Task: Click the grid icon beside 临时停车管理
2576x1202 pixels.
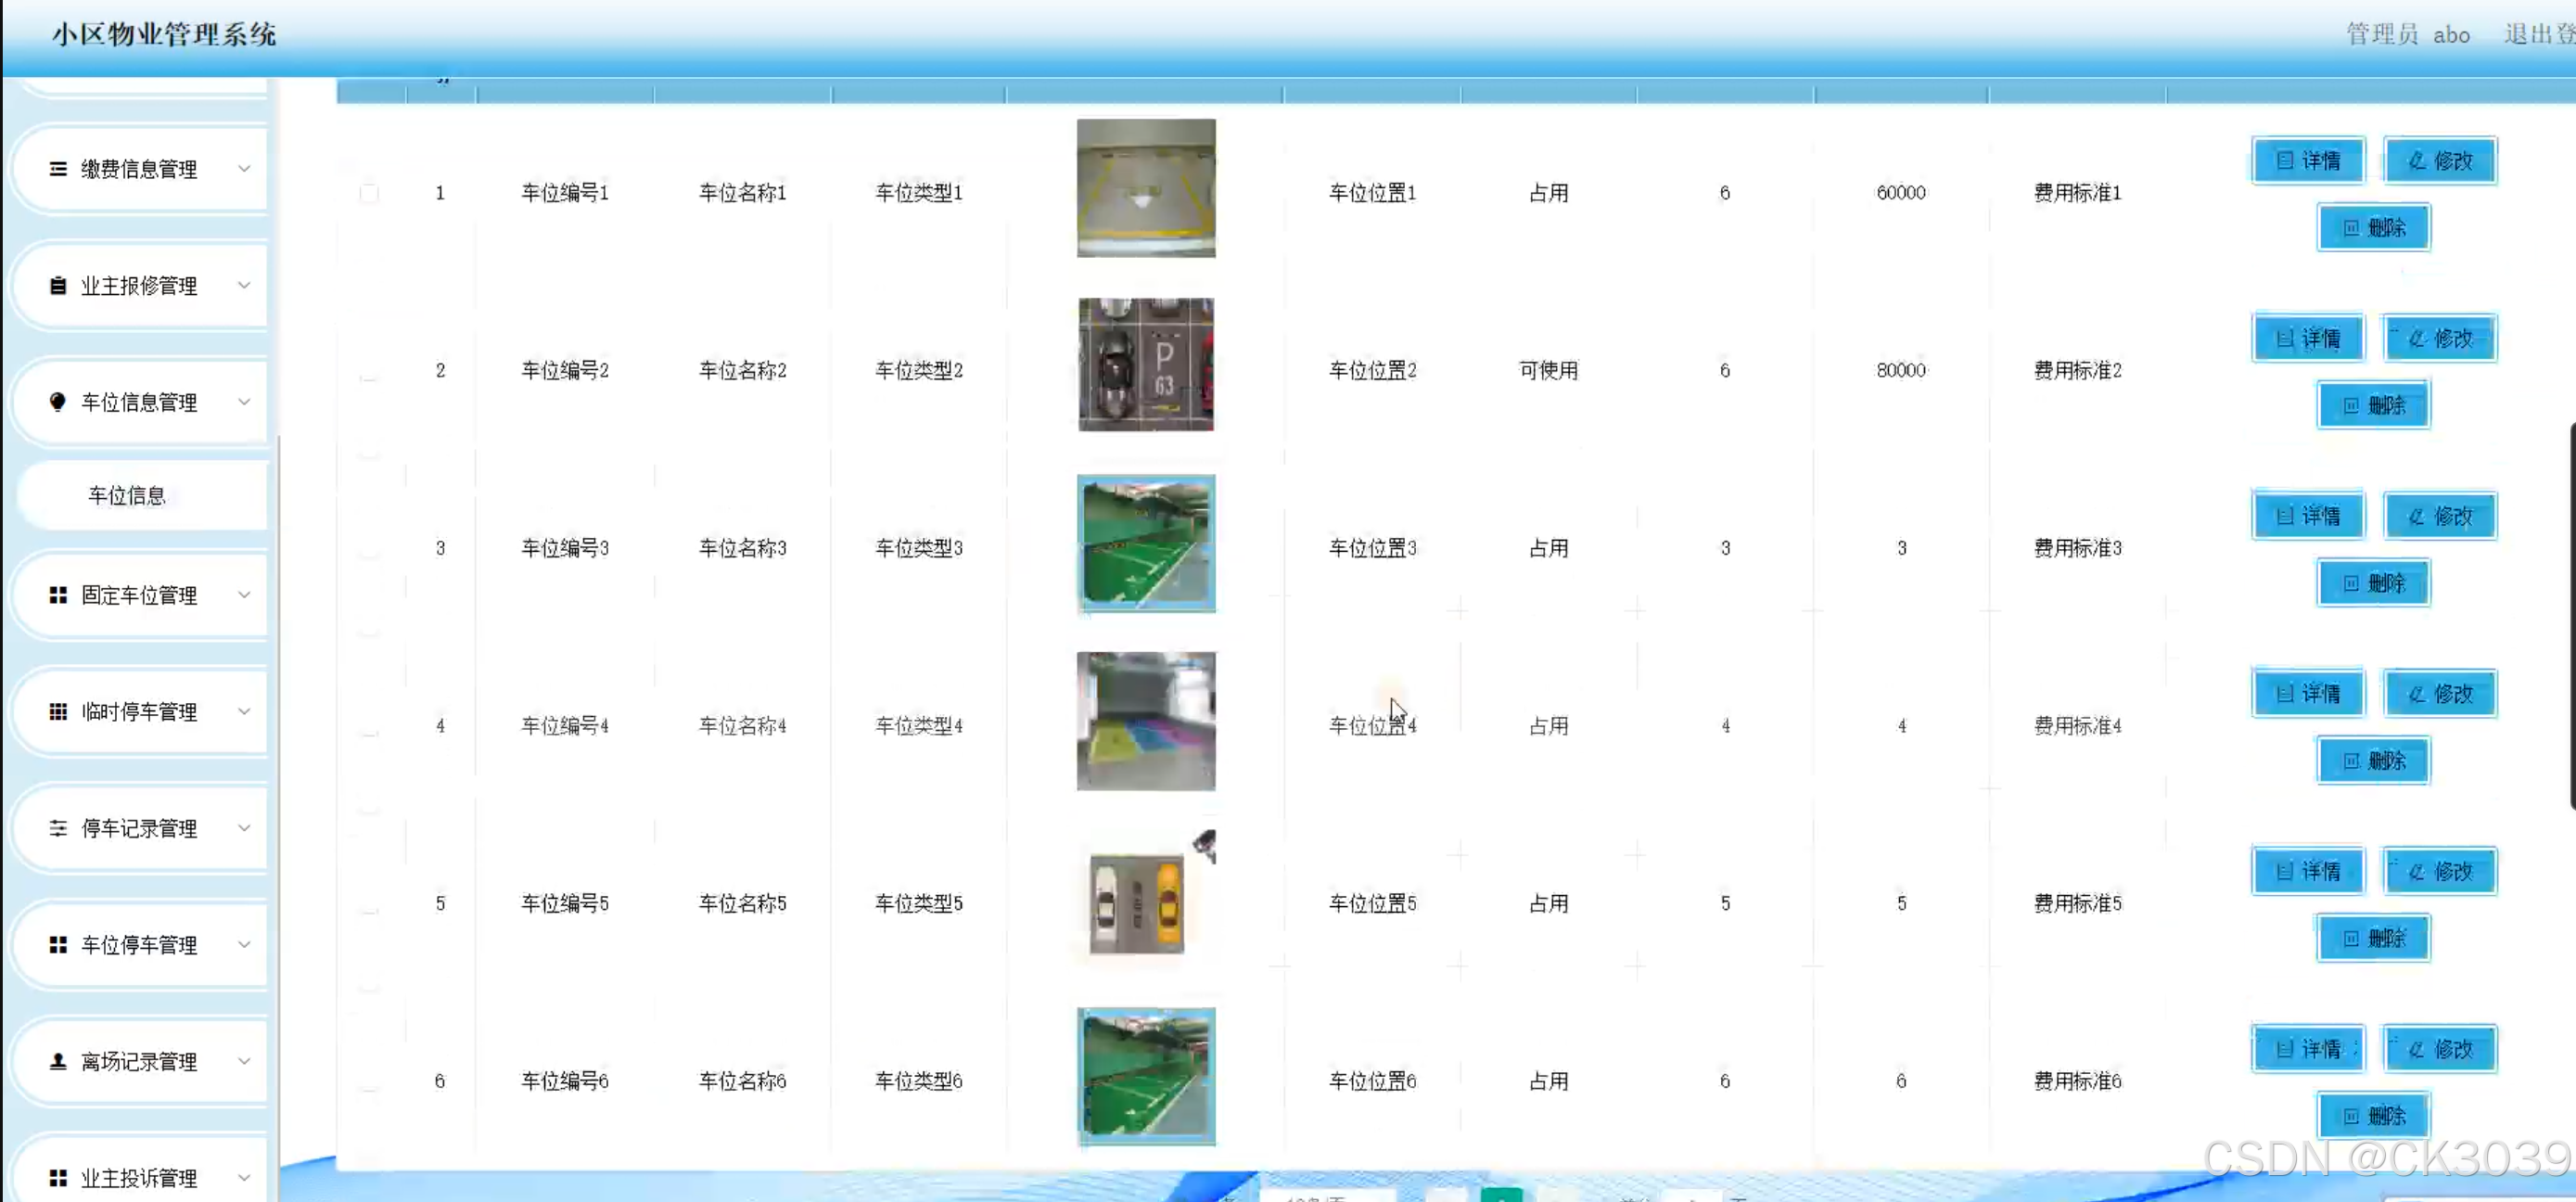Action: (58, 711)
